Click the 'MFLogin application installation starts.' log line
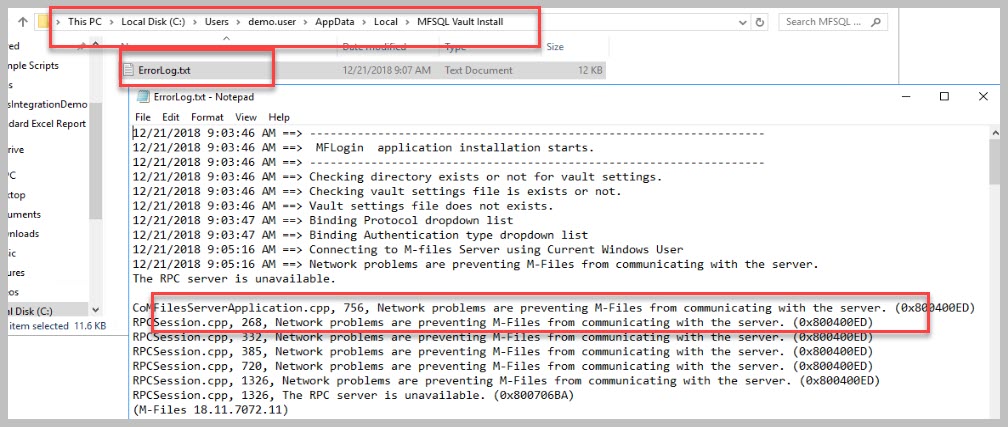This screenshot has height=427, width=1008. (364, 148)
